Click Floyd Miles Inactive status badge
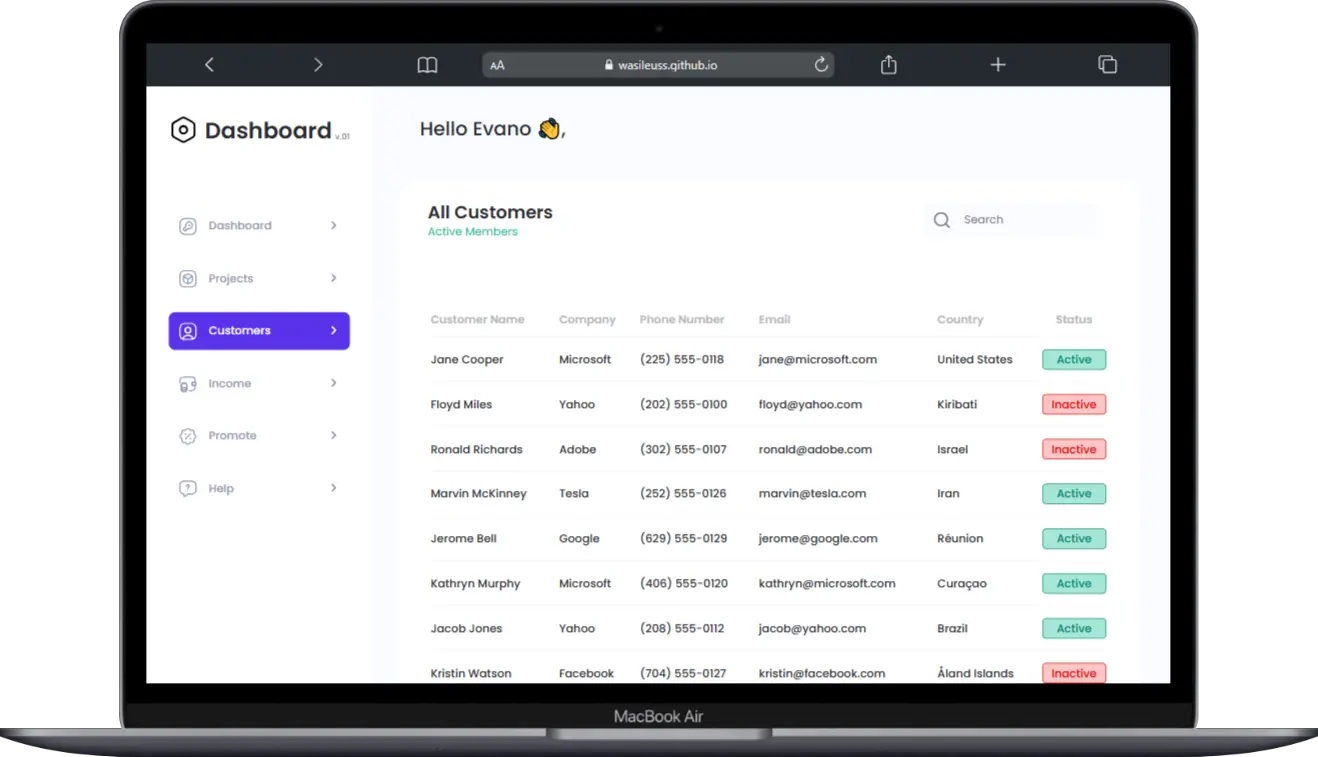Viewport: 1318px width, 757px height. 1073,405
